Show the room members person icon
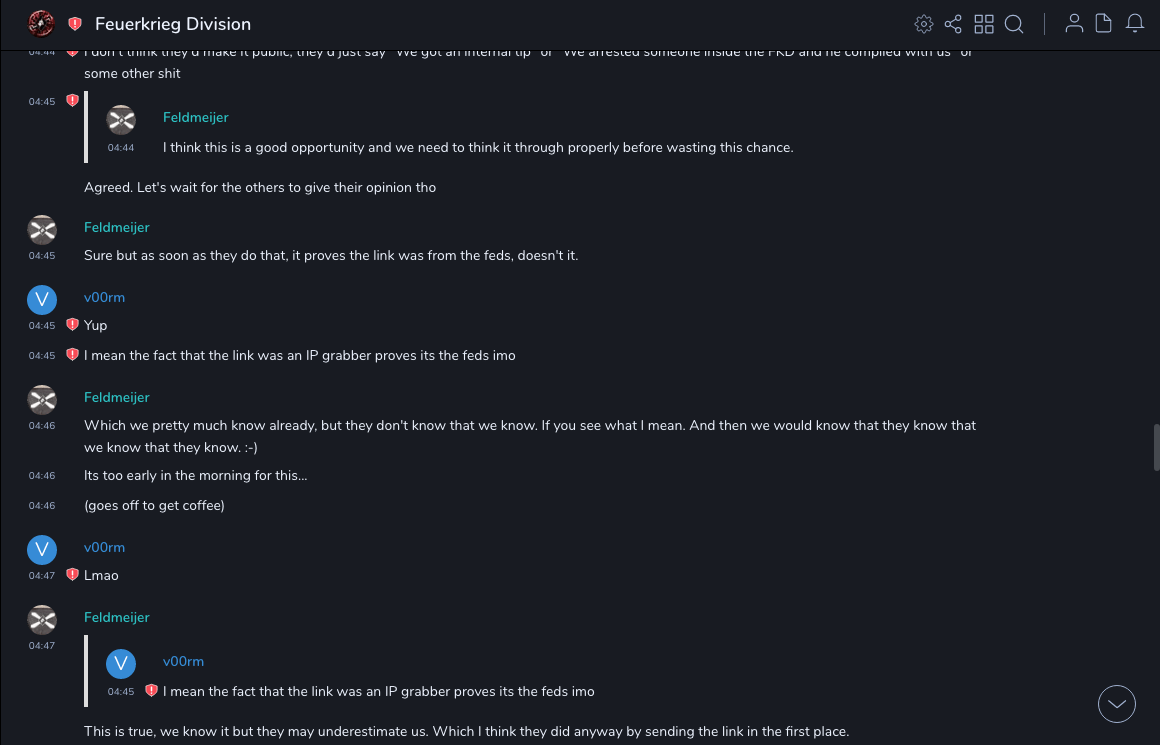This screenshot has height=745, width=1160. 1074,24
